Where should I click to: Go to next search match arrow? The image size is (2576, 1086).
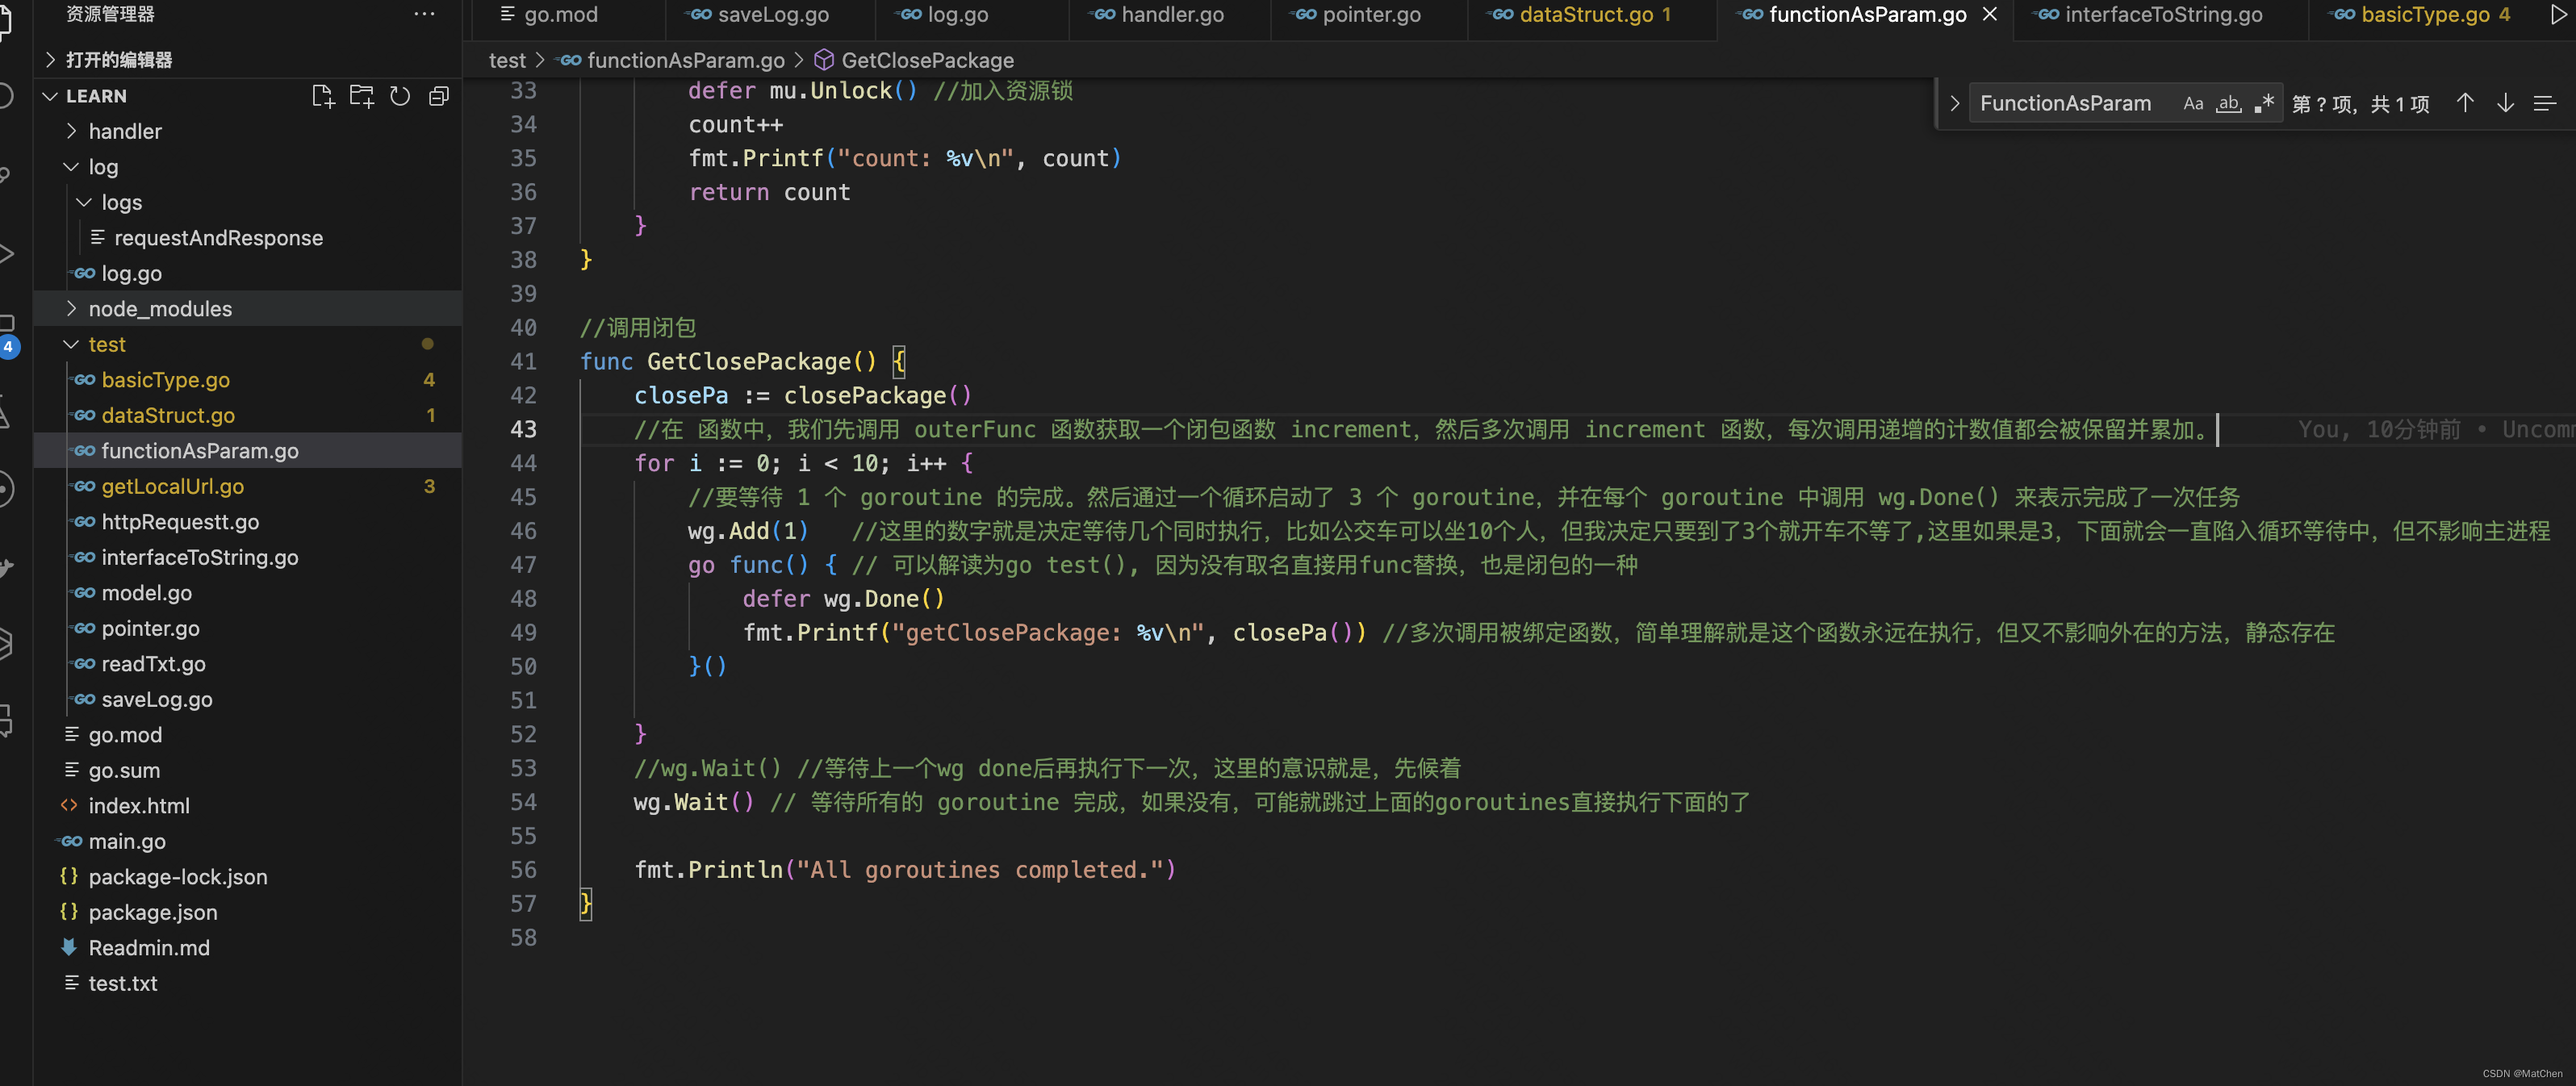pyautogui.click(x=2505, y=103)
